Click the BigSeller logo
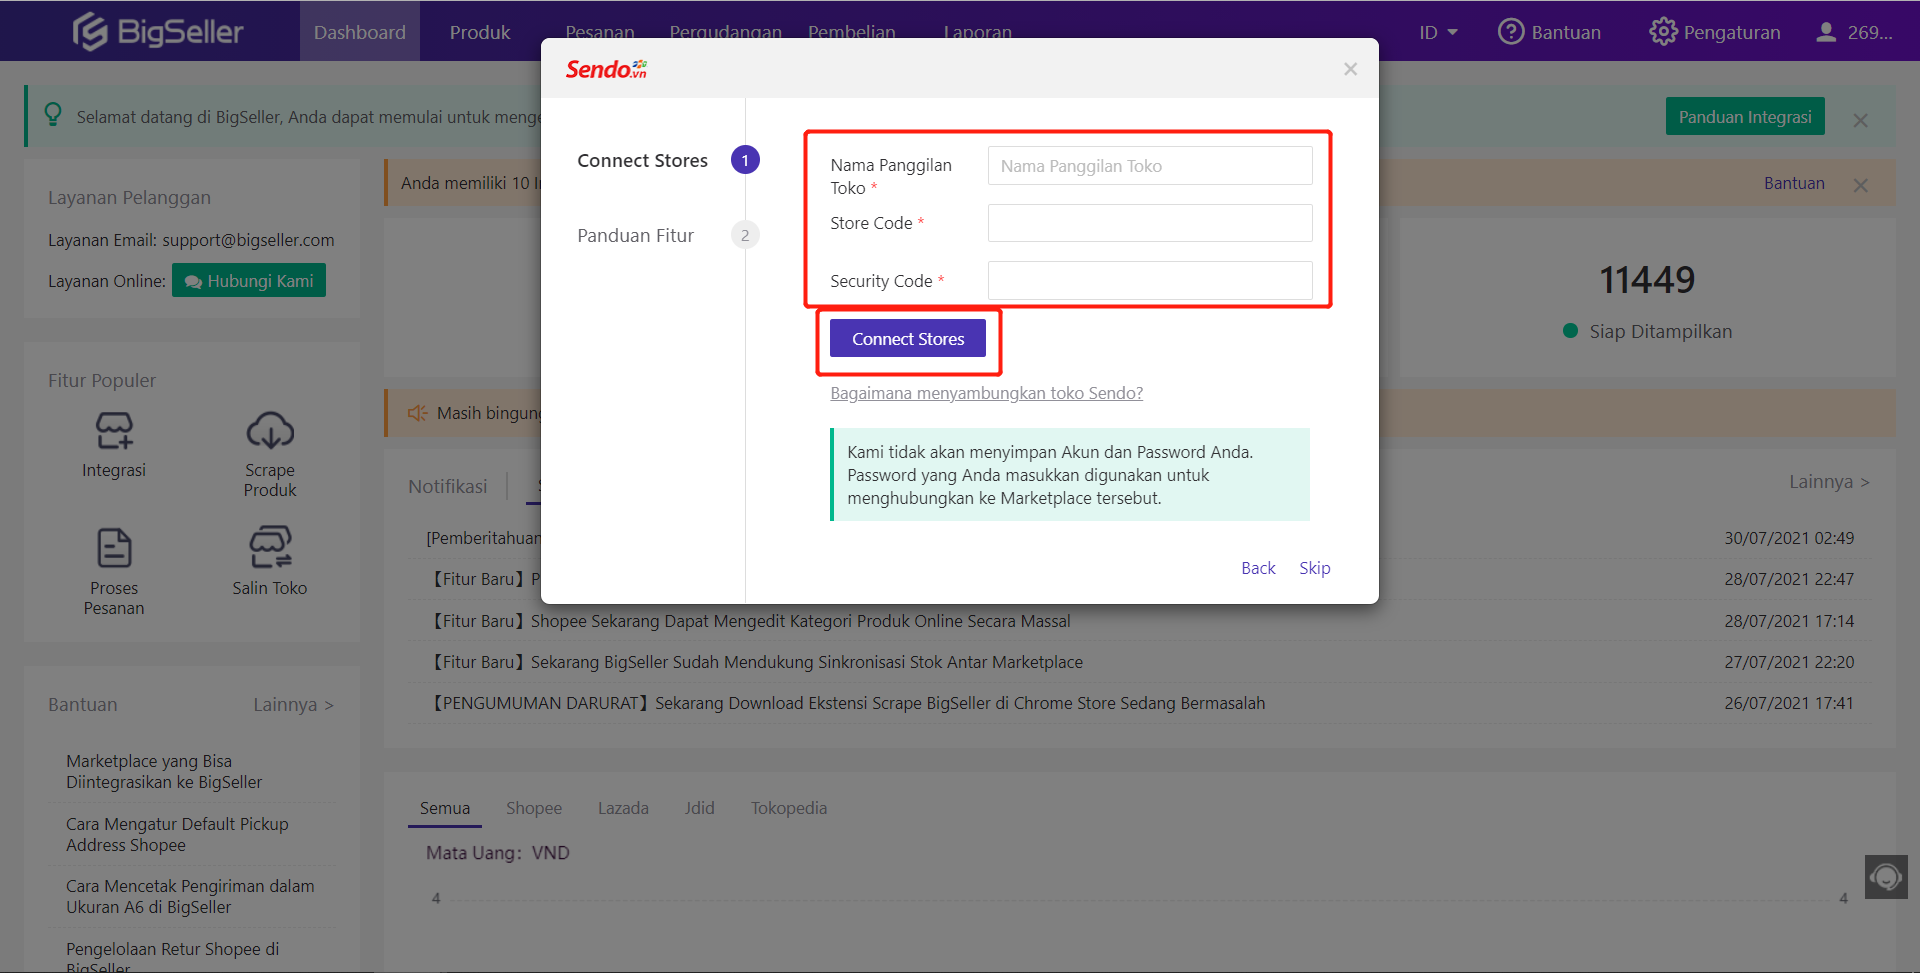This screenshot has width=1920, height=973. [x=158, y=31]
